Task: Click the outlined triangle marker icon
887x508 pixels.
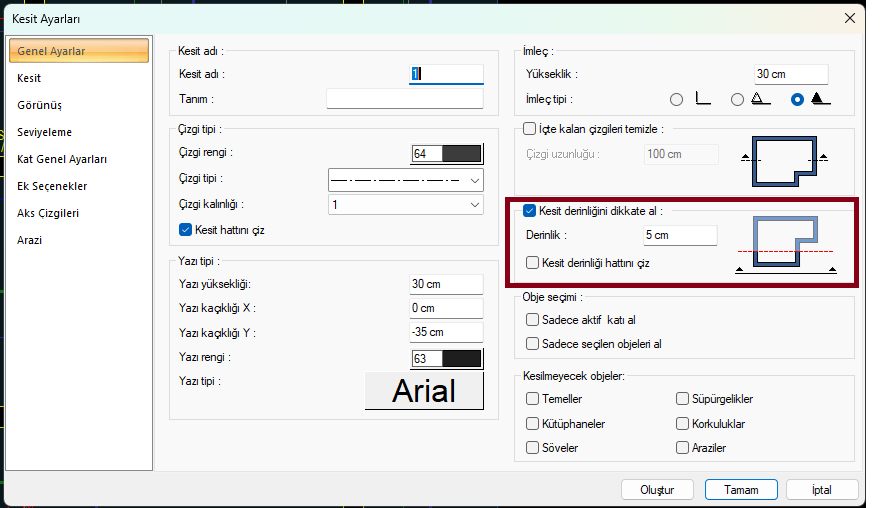Action: pyautogui.click(x=761, y=98)
